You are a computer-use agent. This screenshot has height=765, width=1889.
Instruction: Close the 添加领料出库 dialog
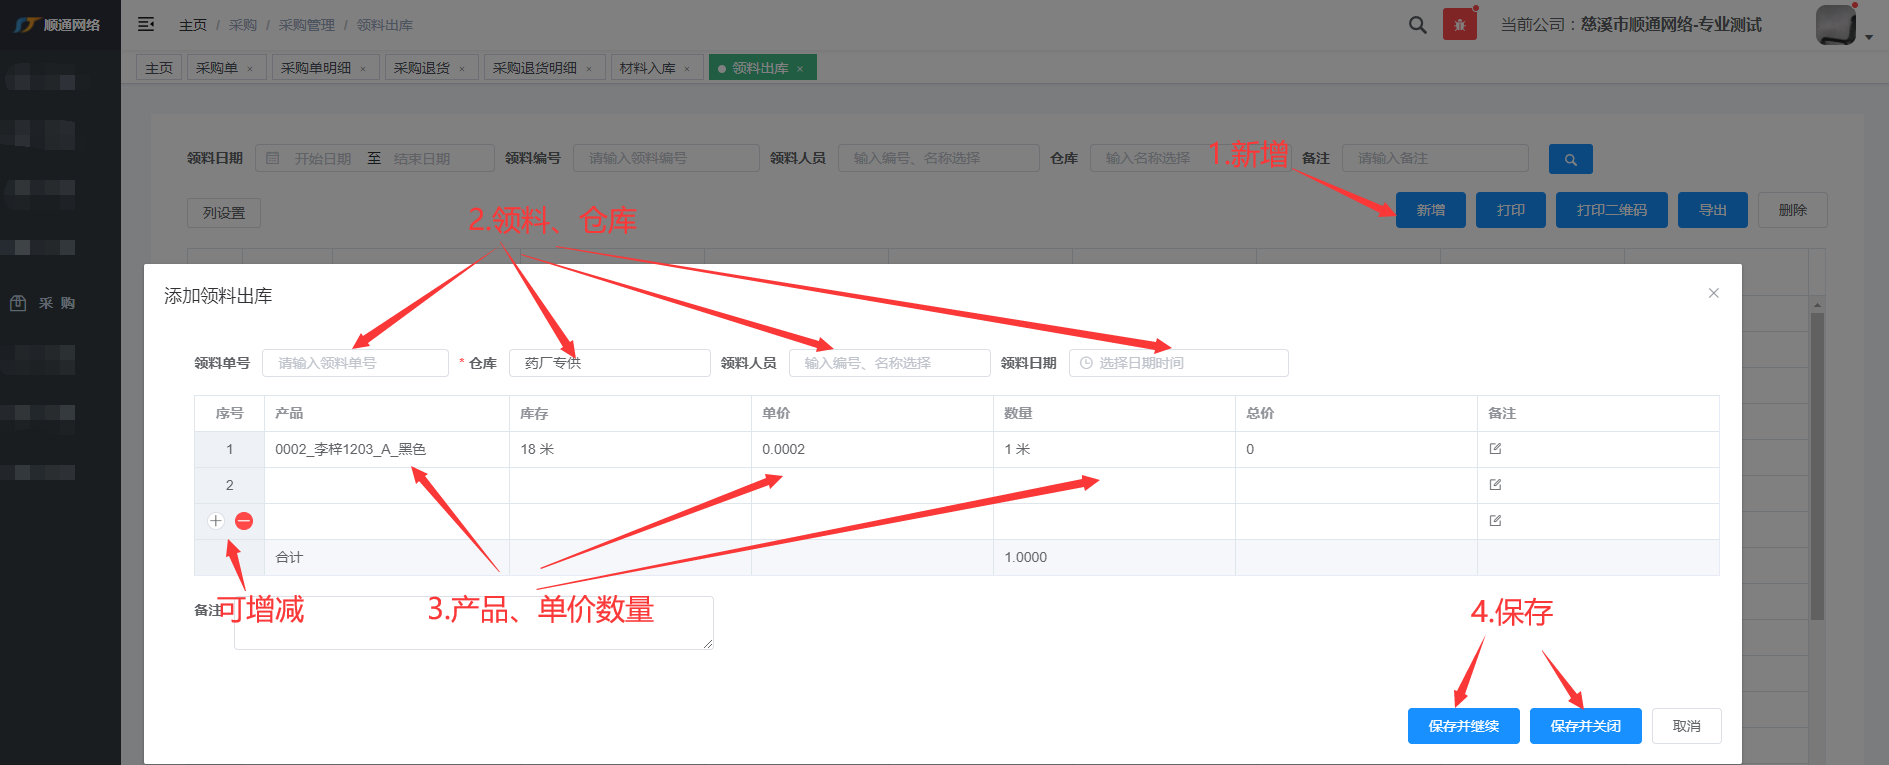(1713, 293)
